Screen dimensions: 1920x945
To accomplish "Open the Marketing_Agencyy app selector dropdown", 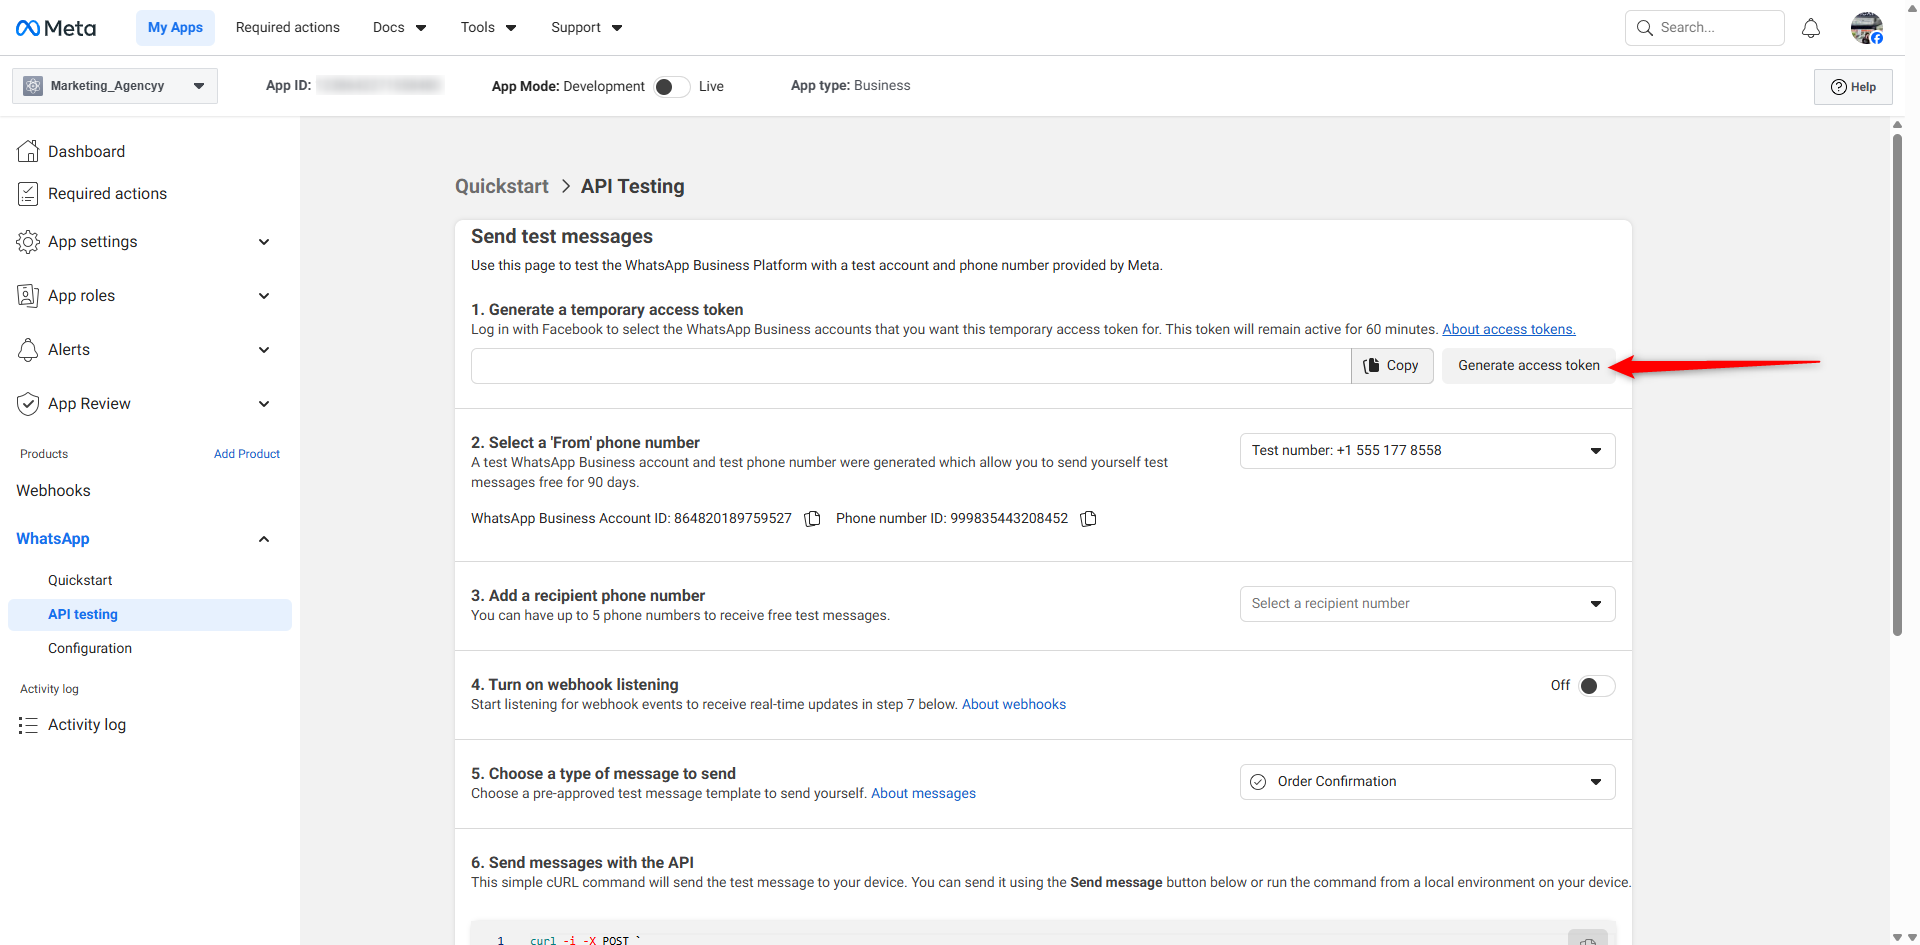I will click(x=115, y=86).
